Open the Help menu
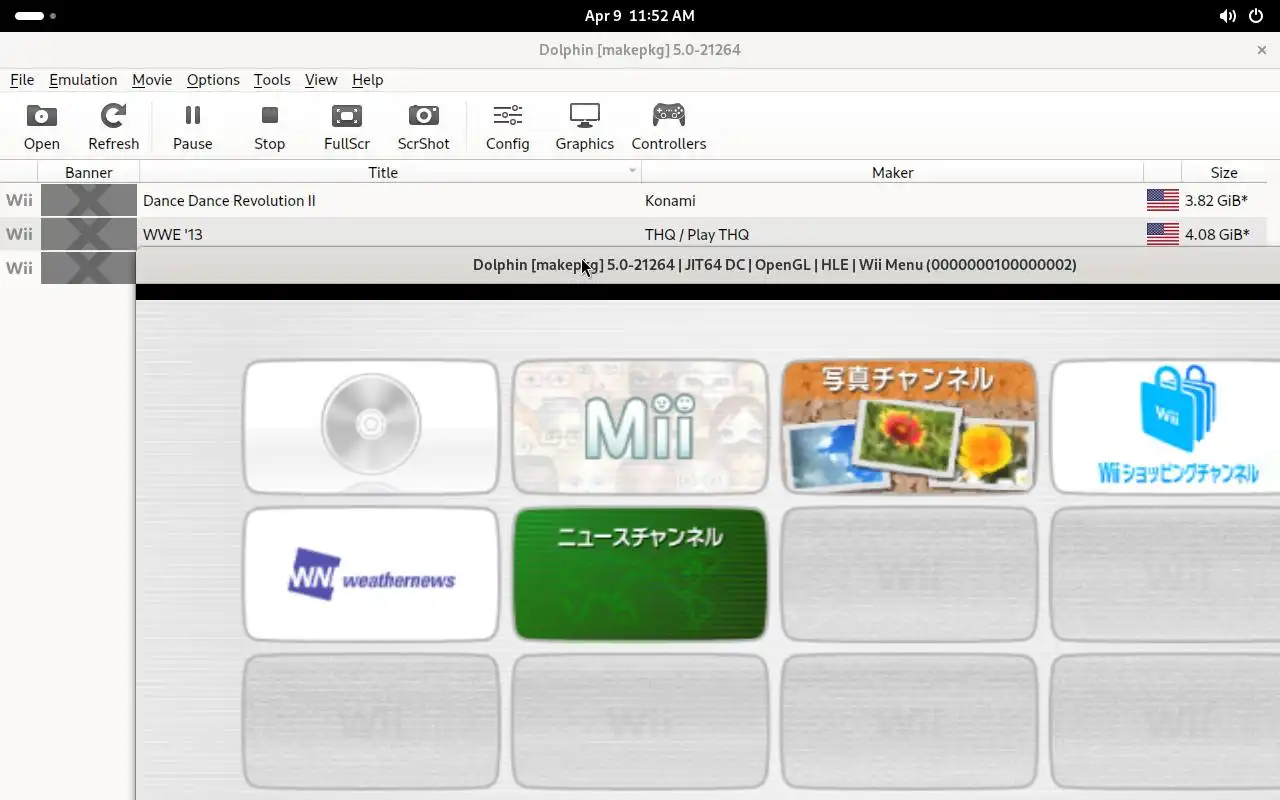Viewport: 1280px width, 800px height. (367, 80)
